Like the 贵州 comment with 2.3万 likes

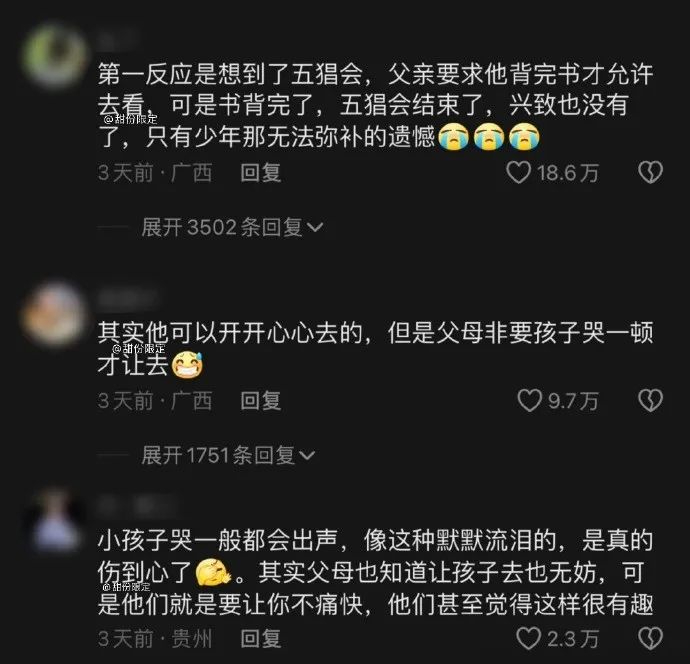pos(528,638)
